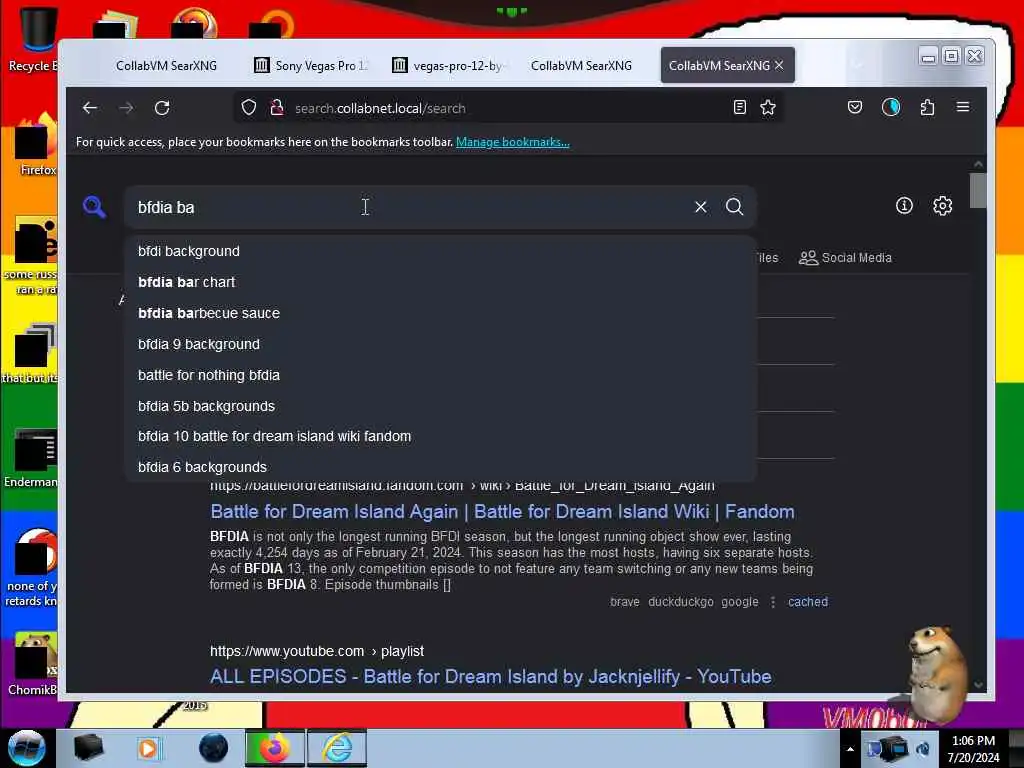Choose suggestion 'battle for nothing bfdia'

point(441,375)
